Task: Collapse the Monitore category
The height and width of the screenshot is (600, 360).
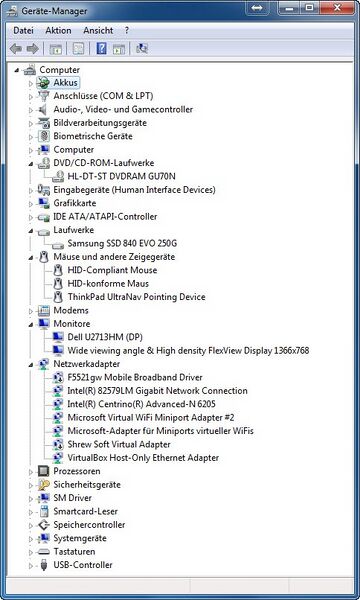Action: click(x=31, y=324)
